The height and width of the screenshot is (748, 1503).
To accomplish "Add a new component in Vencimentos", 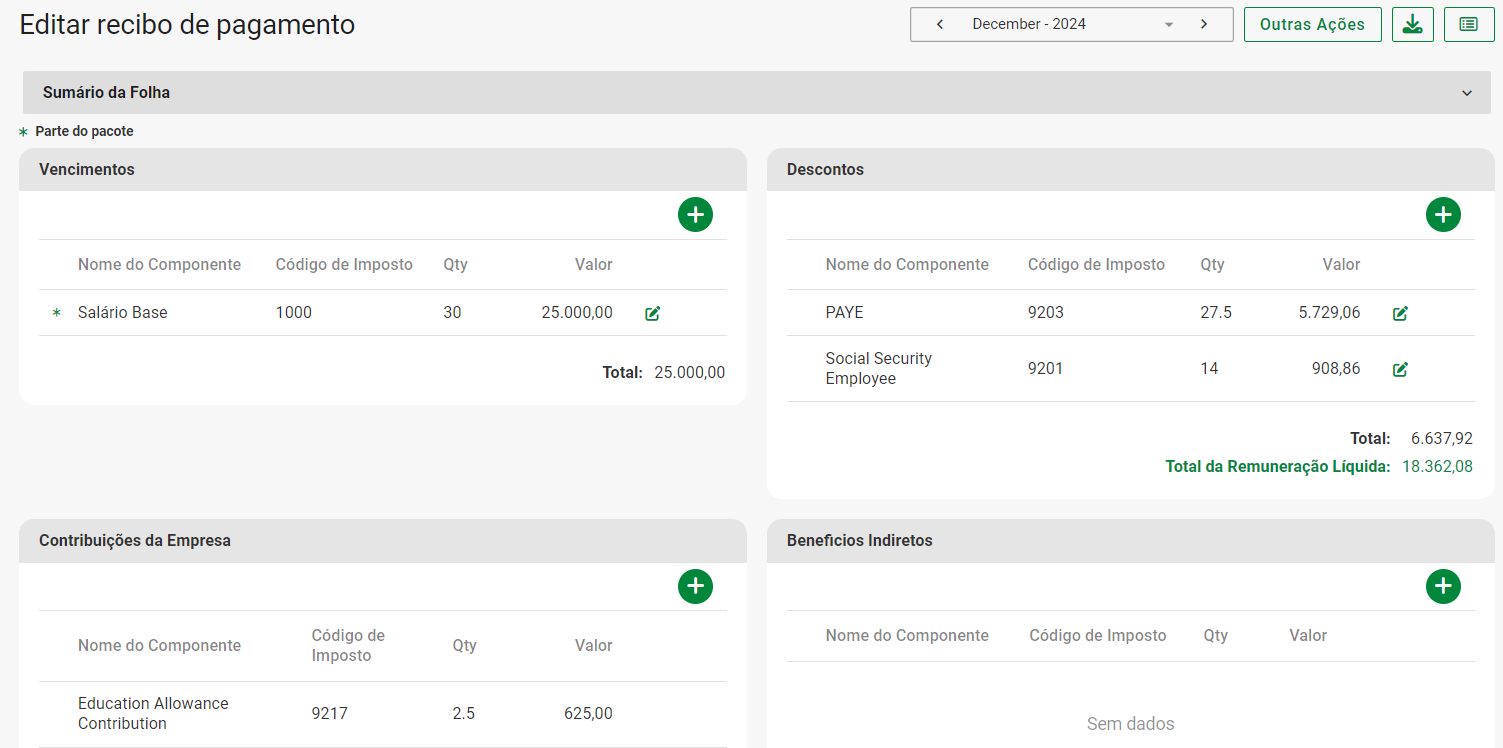I will click(695, 215).
